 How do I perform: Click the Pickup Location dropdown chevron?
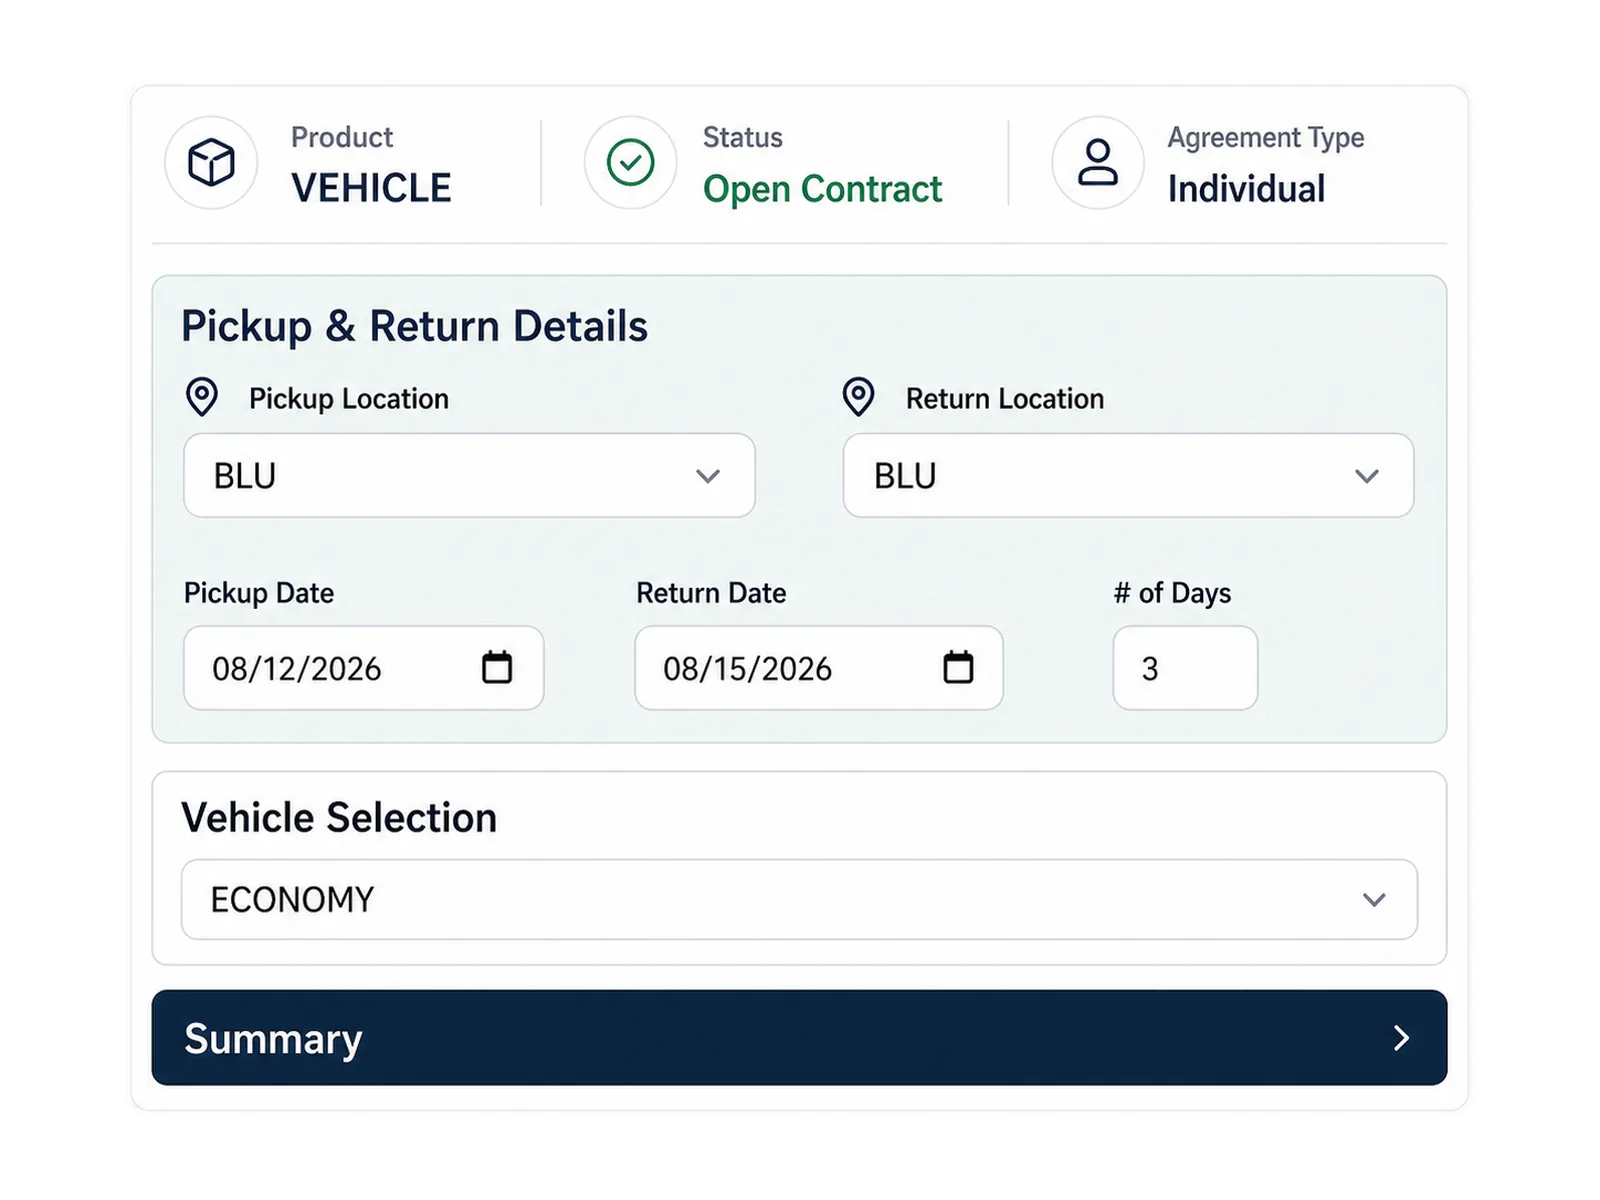pyautogui.click(x=708, y=476)
